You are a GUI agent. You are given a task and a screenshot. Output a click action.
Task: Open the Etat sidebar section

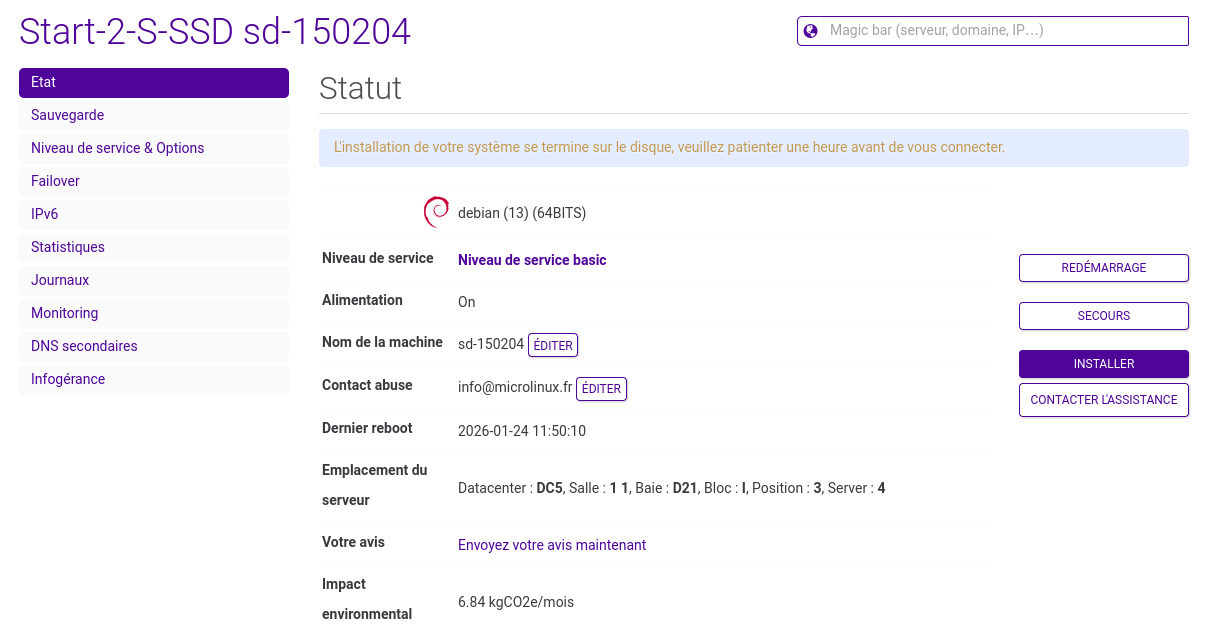(x=154, y=83)
